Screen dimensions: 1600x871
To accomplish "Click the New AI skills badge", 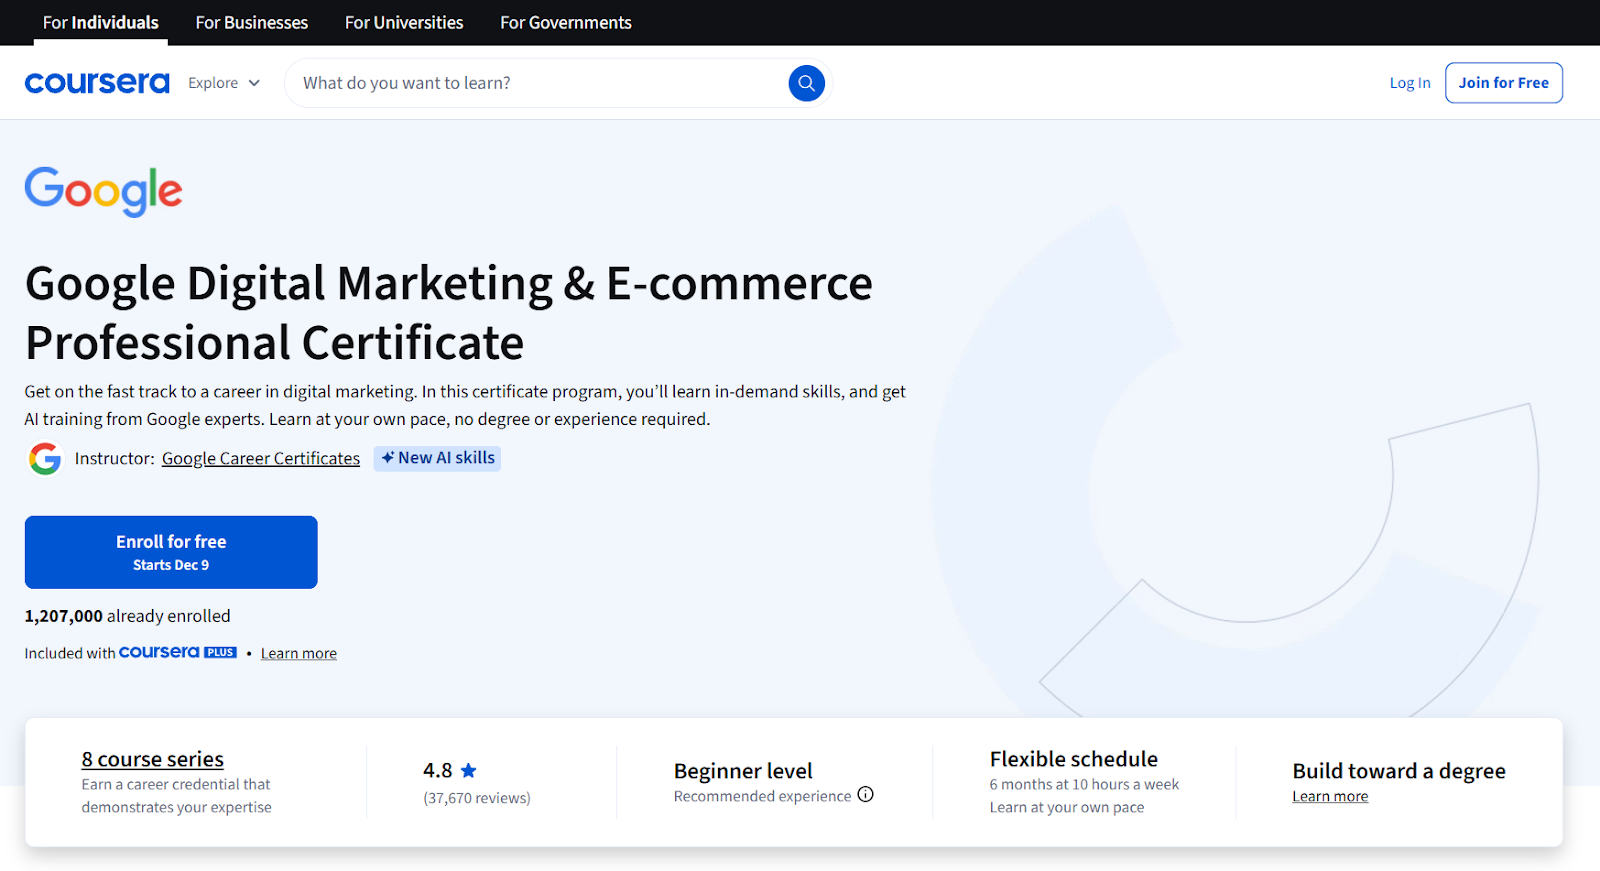I will click(x=437, y=458).
